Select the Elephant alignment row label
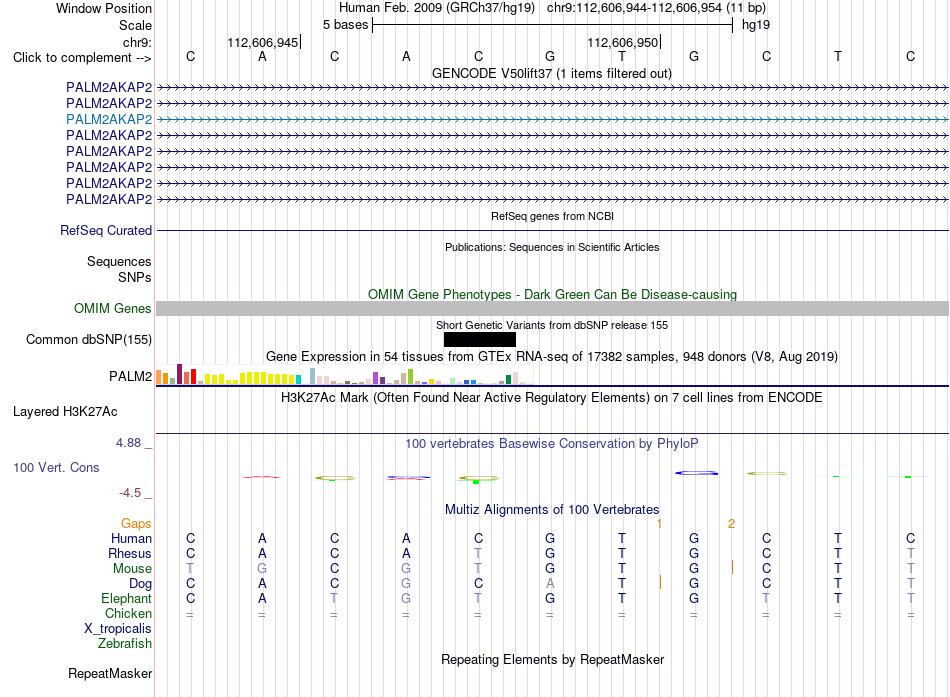 (127, 598)
